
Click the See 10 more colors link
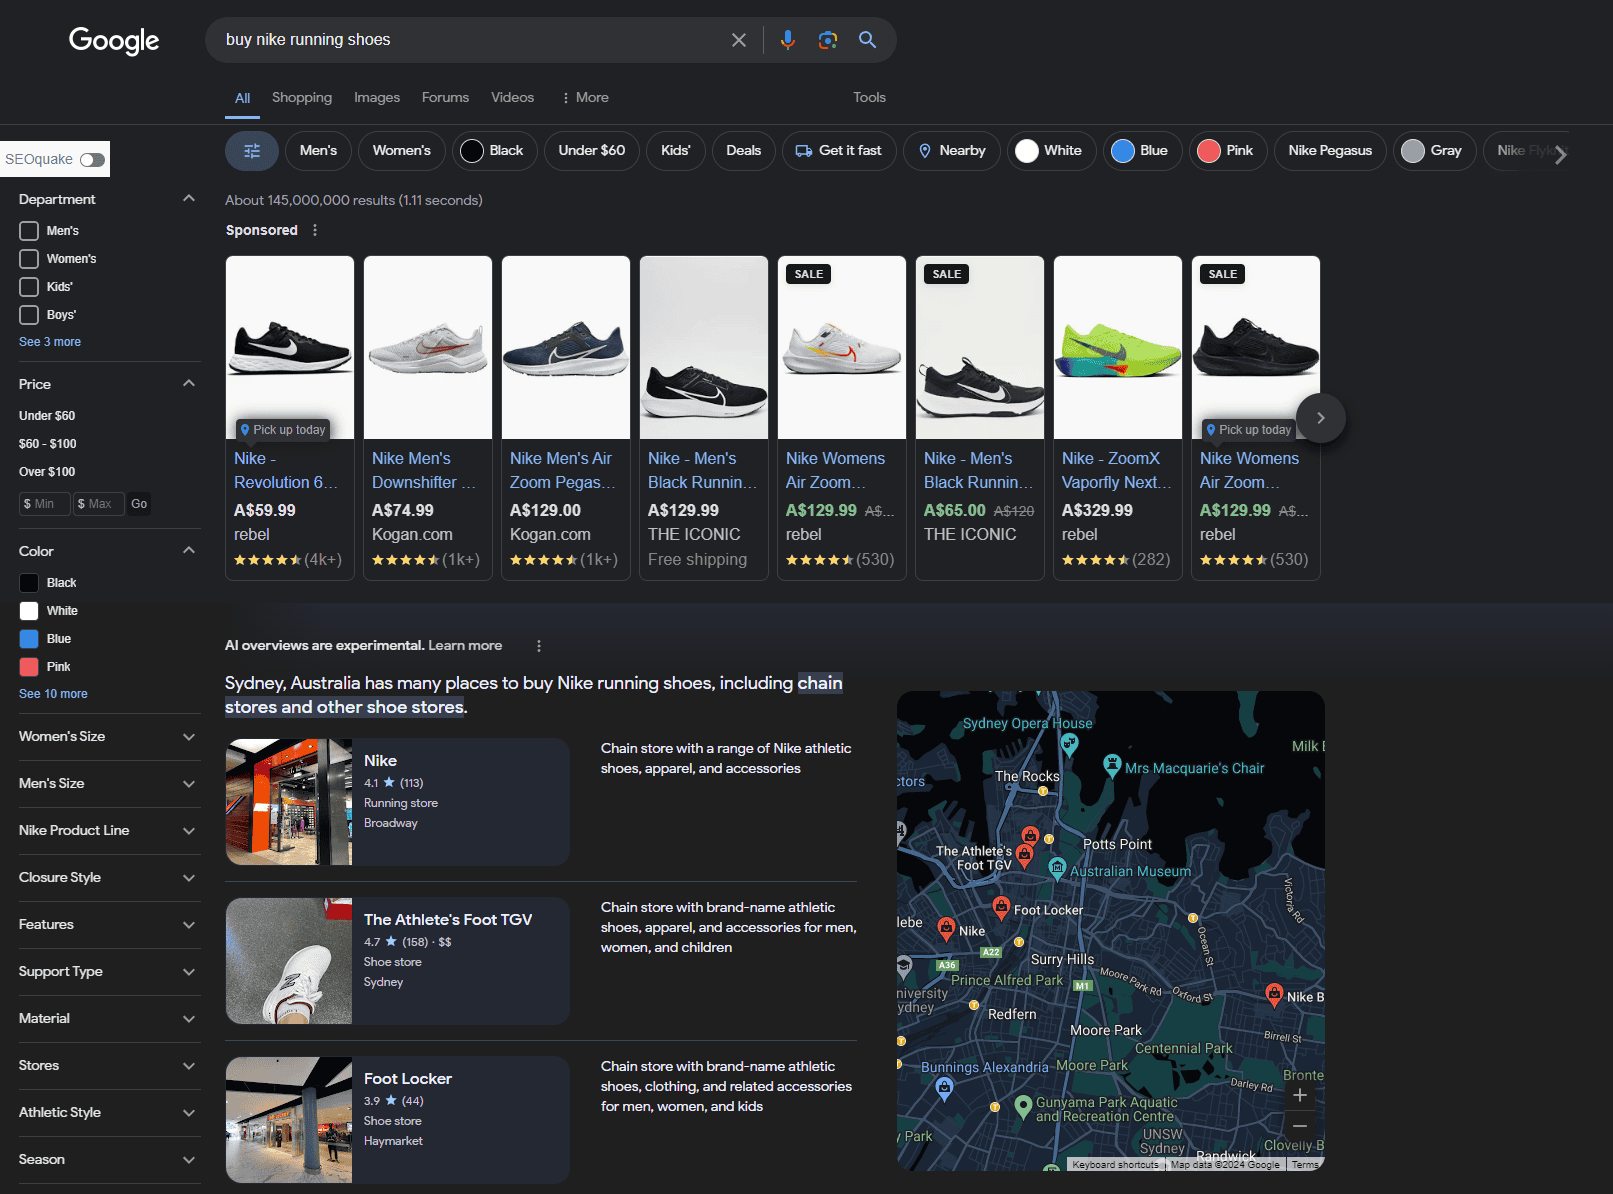pos(53,694)
